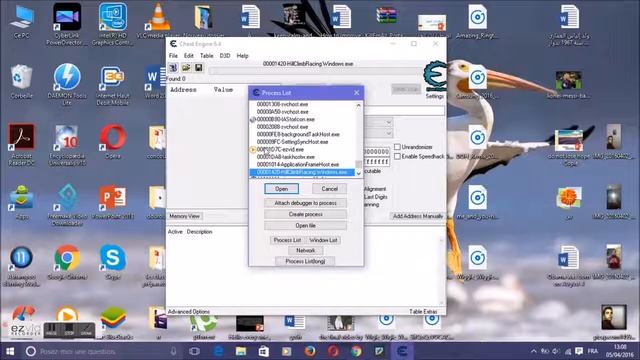The height and width of the screenshot is (360, 640).
Task: Click the Memory View button
Action: pos(184,216)
